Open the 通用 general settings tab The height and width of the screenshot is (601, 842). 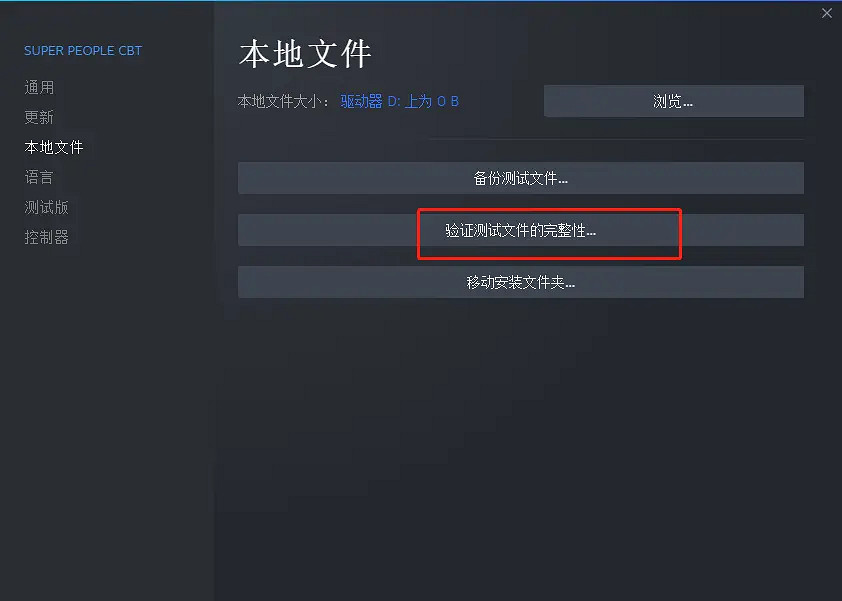[x=39, y=87]
